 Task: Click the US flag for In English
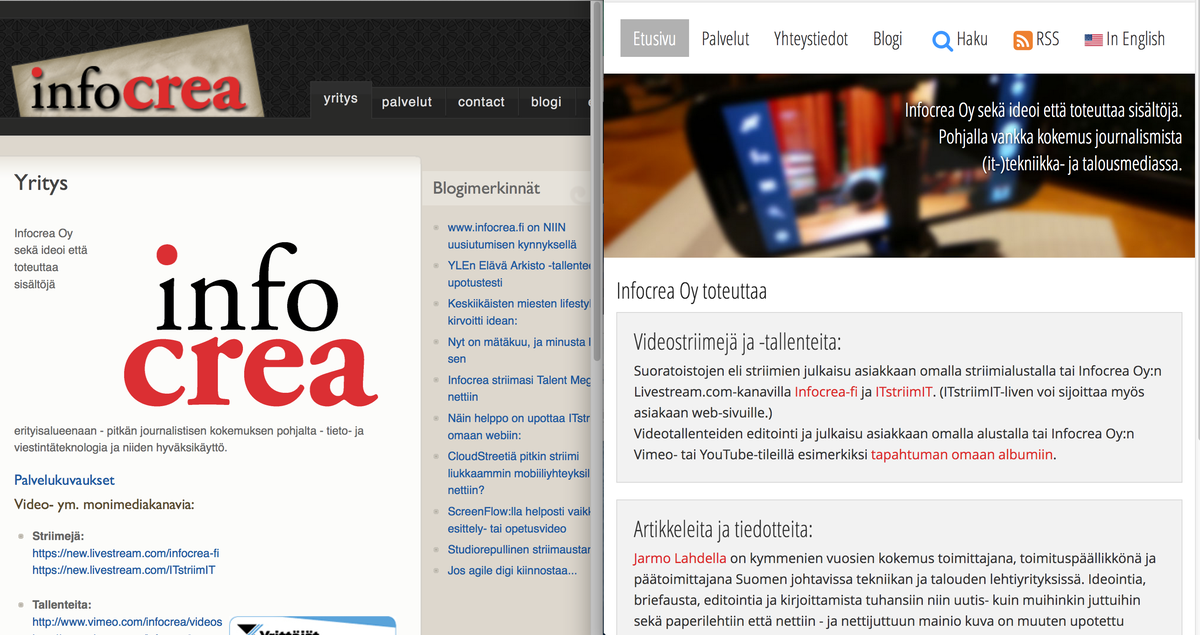click(1093, 40)
